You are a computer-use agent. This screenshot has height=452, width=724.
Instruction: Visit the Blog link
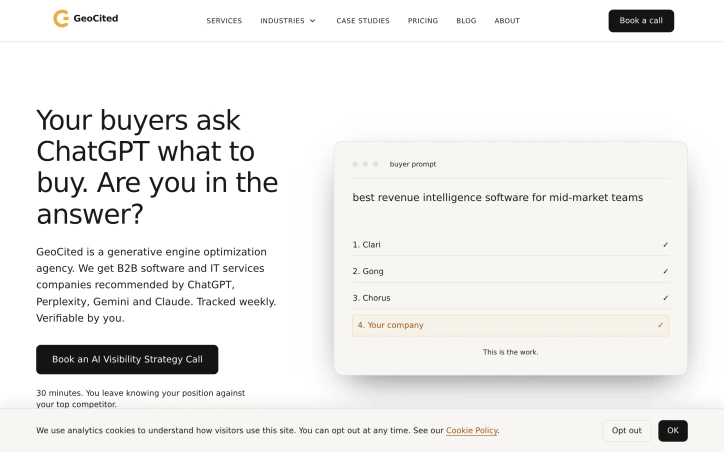click(x=466, y=21)
